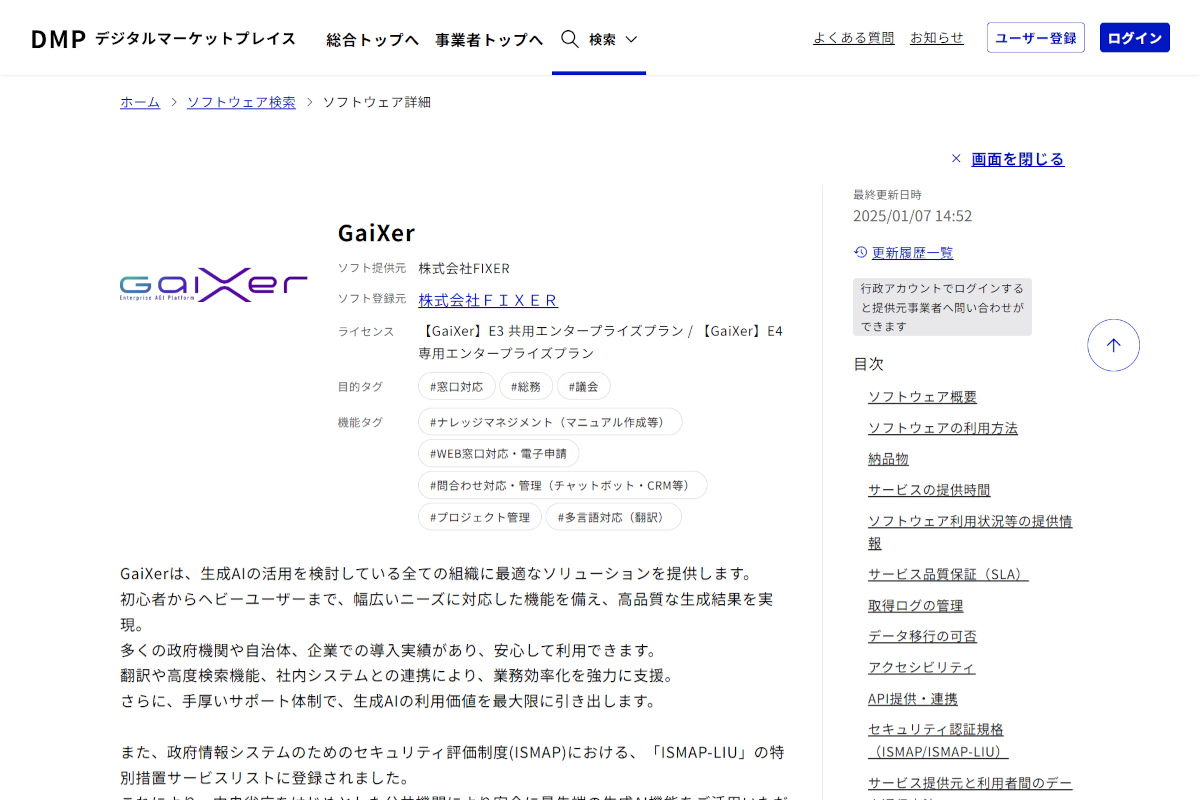
Task: Select #ナレッジマネジメント（マニュアル作成等） tag
Action: pyautogui.click(x=550, y=422)
